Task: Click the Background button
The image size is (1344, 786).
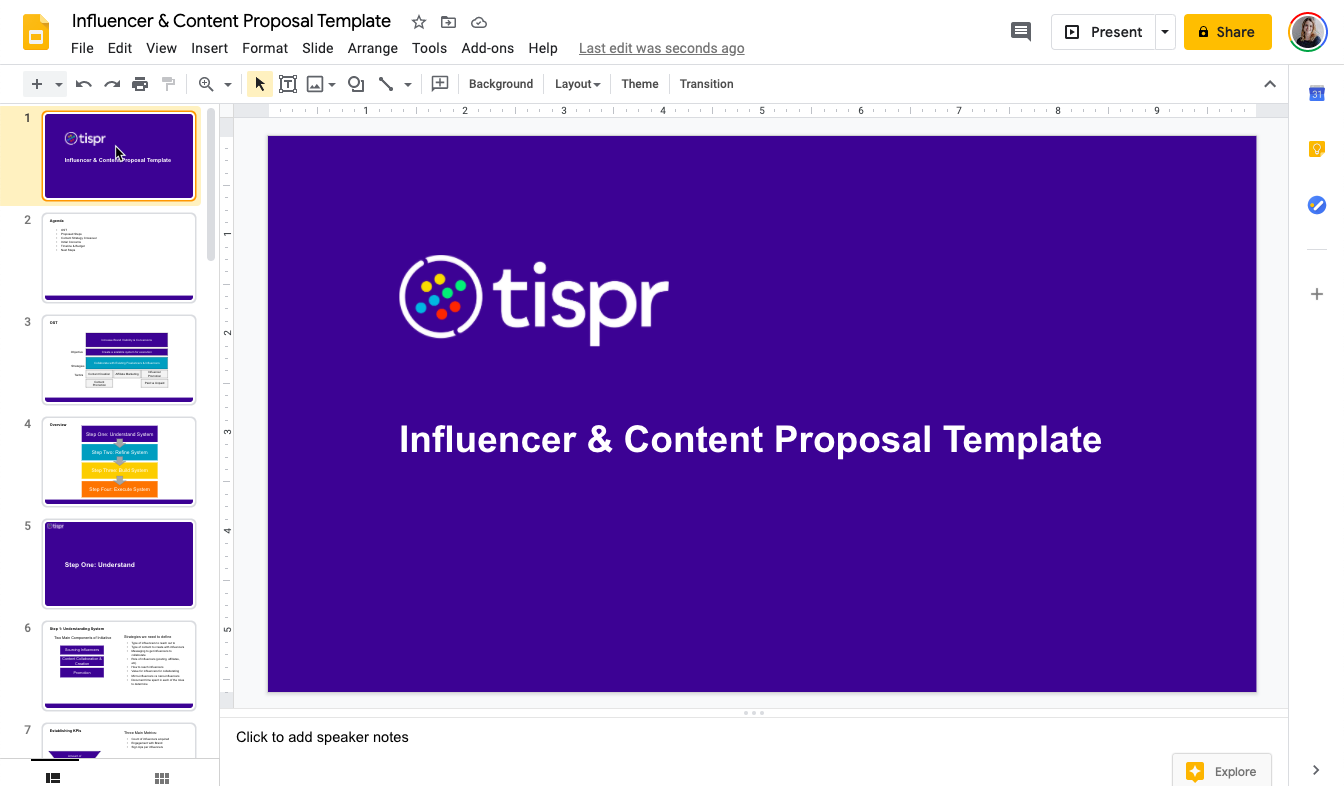Action: pyautogui.click(x=501, y=84)
